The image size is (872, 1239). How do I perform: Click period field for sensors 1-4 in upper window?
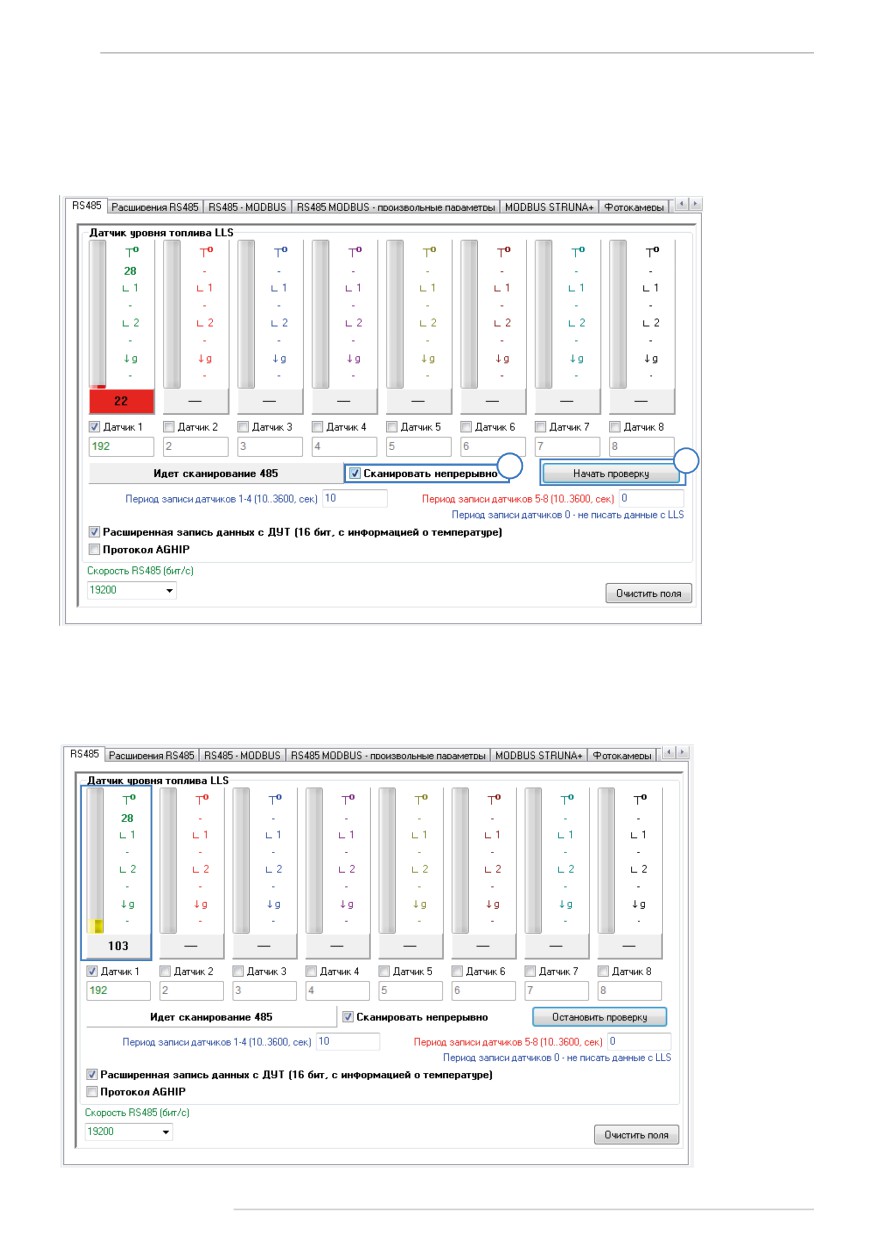tap(353, 498)
